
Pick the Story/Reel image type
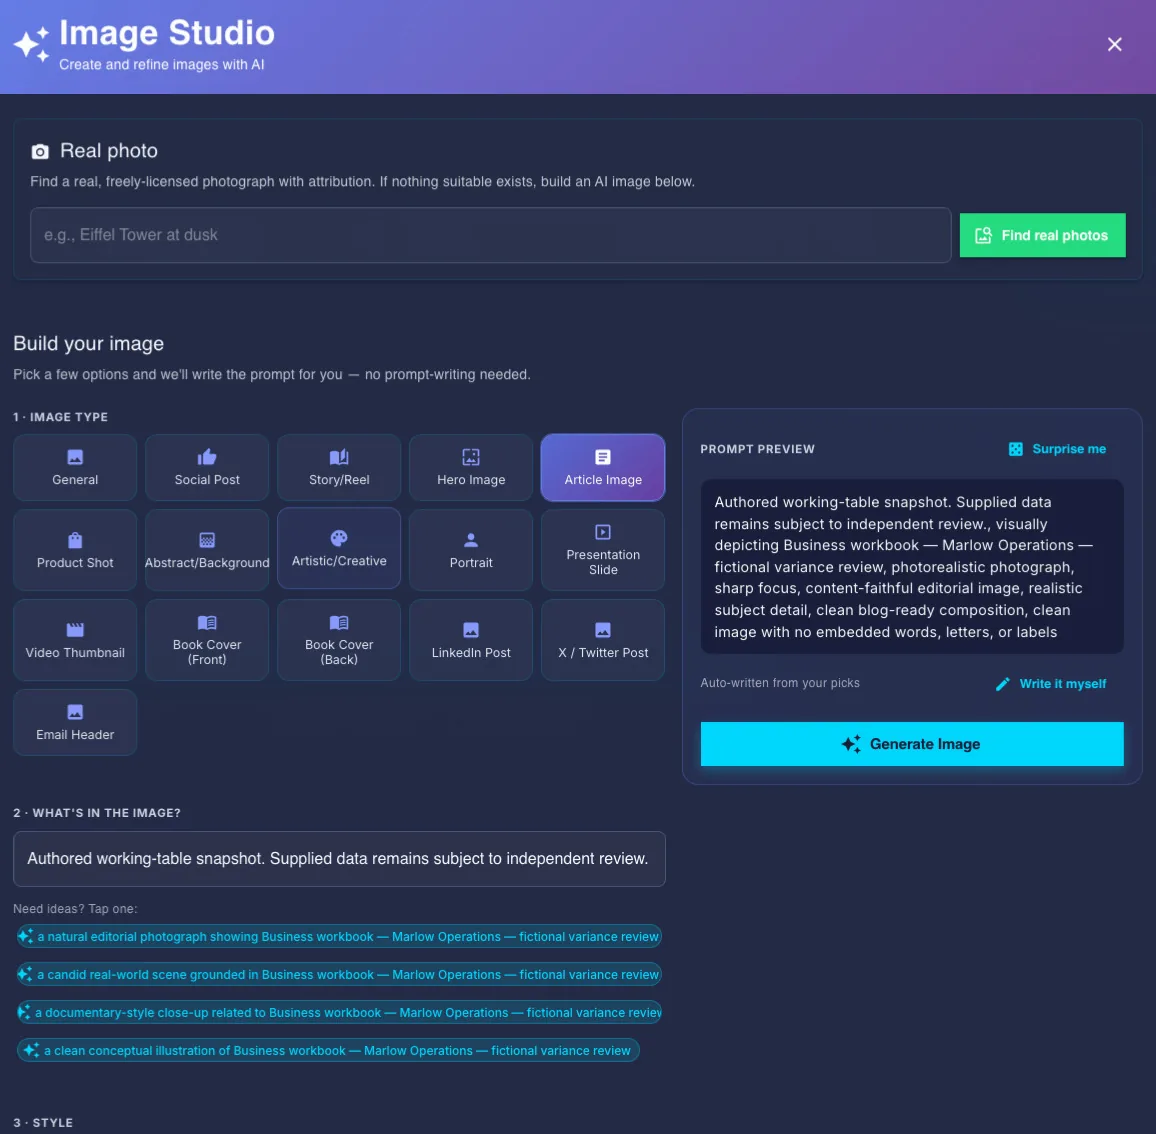tap(338, 467)
